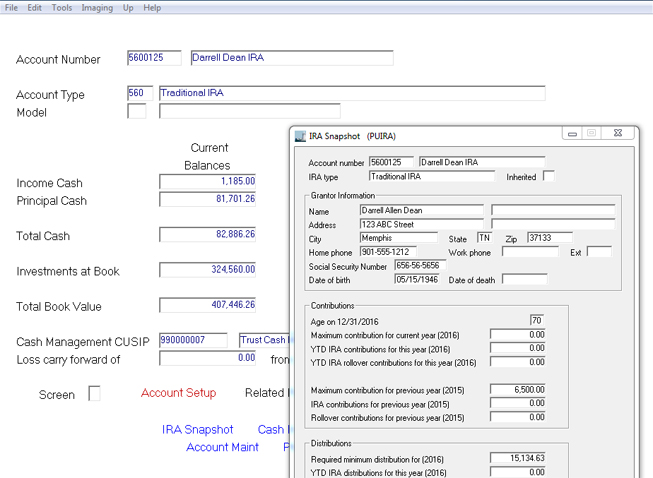
Task: Click the empty Model description field
Action: tap(249, 111)
